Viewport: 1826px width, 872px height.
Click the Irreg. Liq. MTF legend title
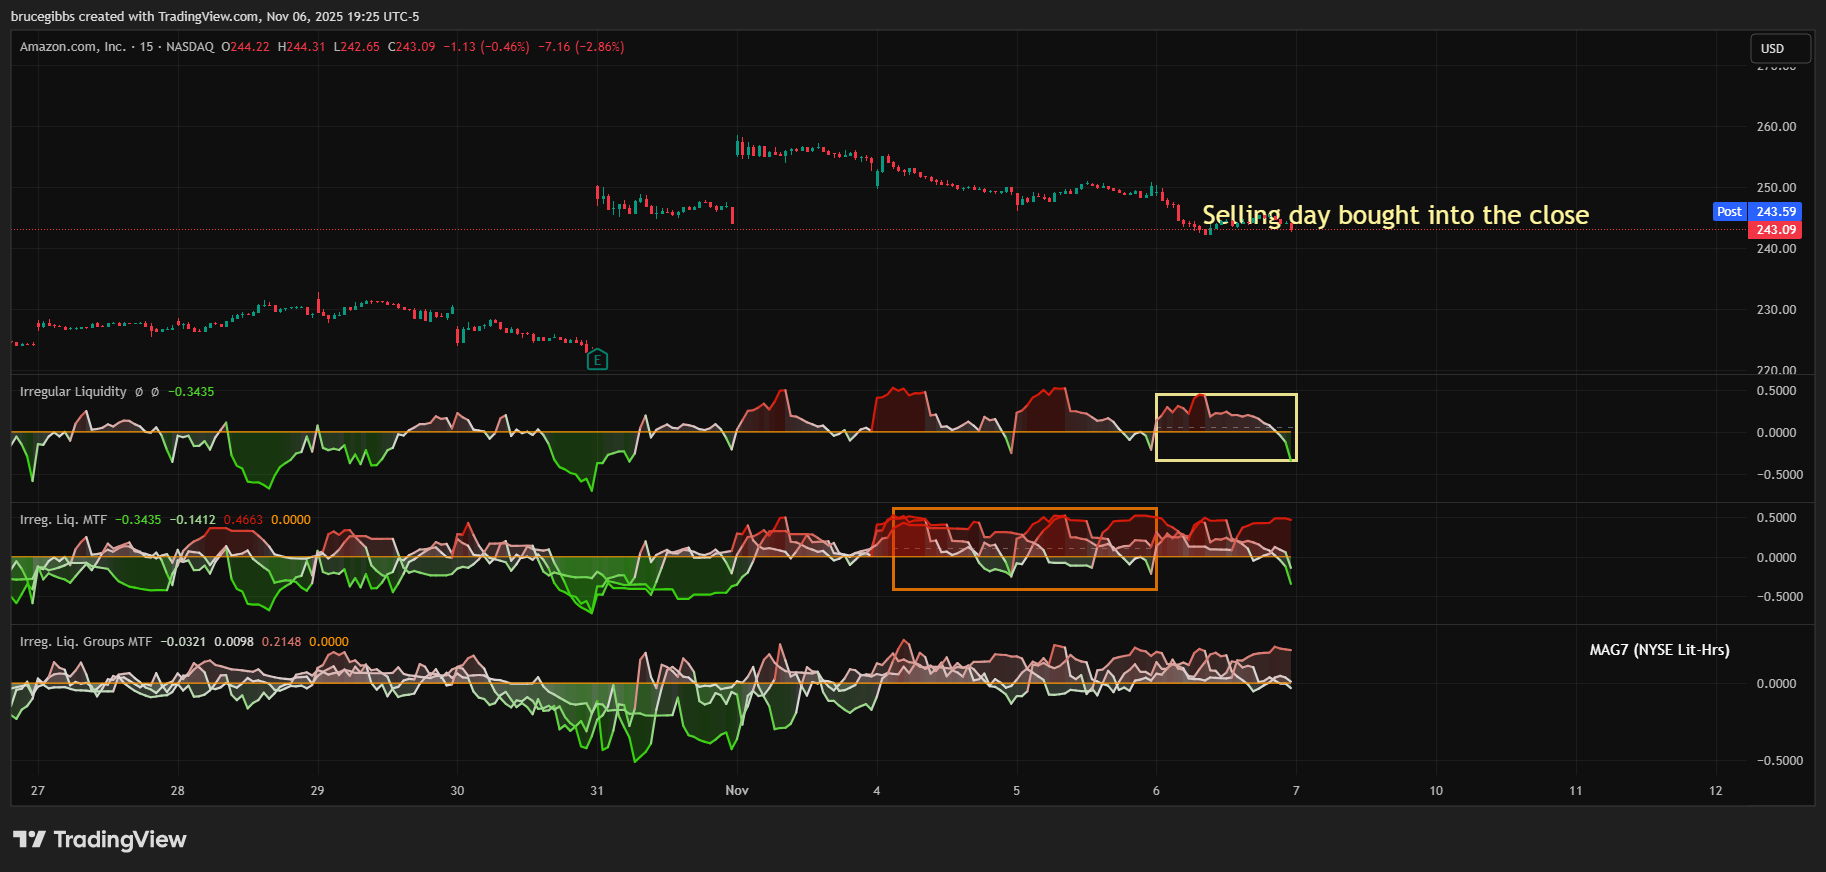[63, 520]
